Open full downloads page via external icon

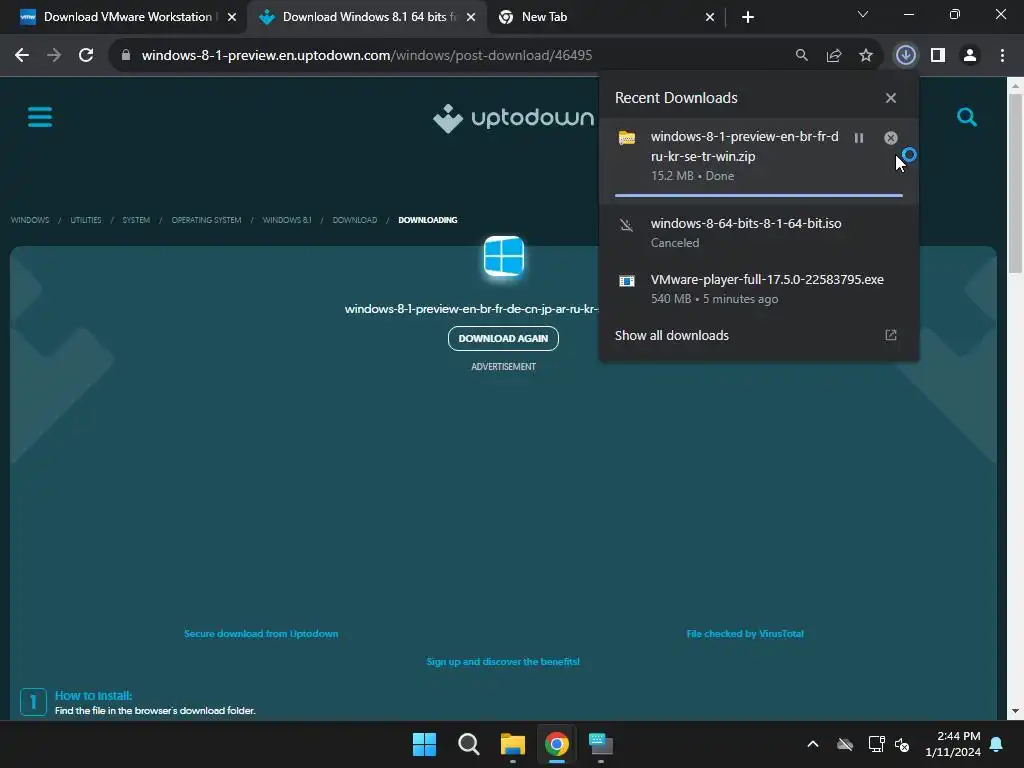point(890,335)
